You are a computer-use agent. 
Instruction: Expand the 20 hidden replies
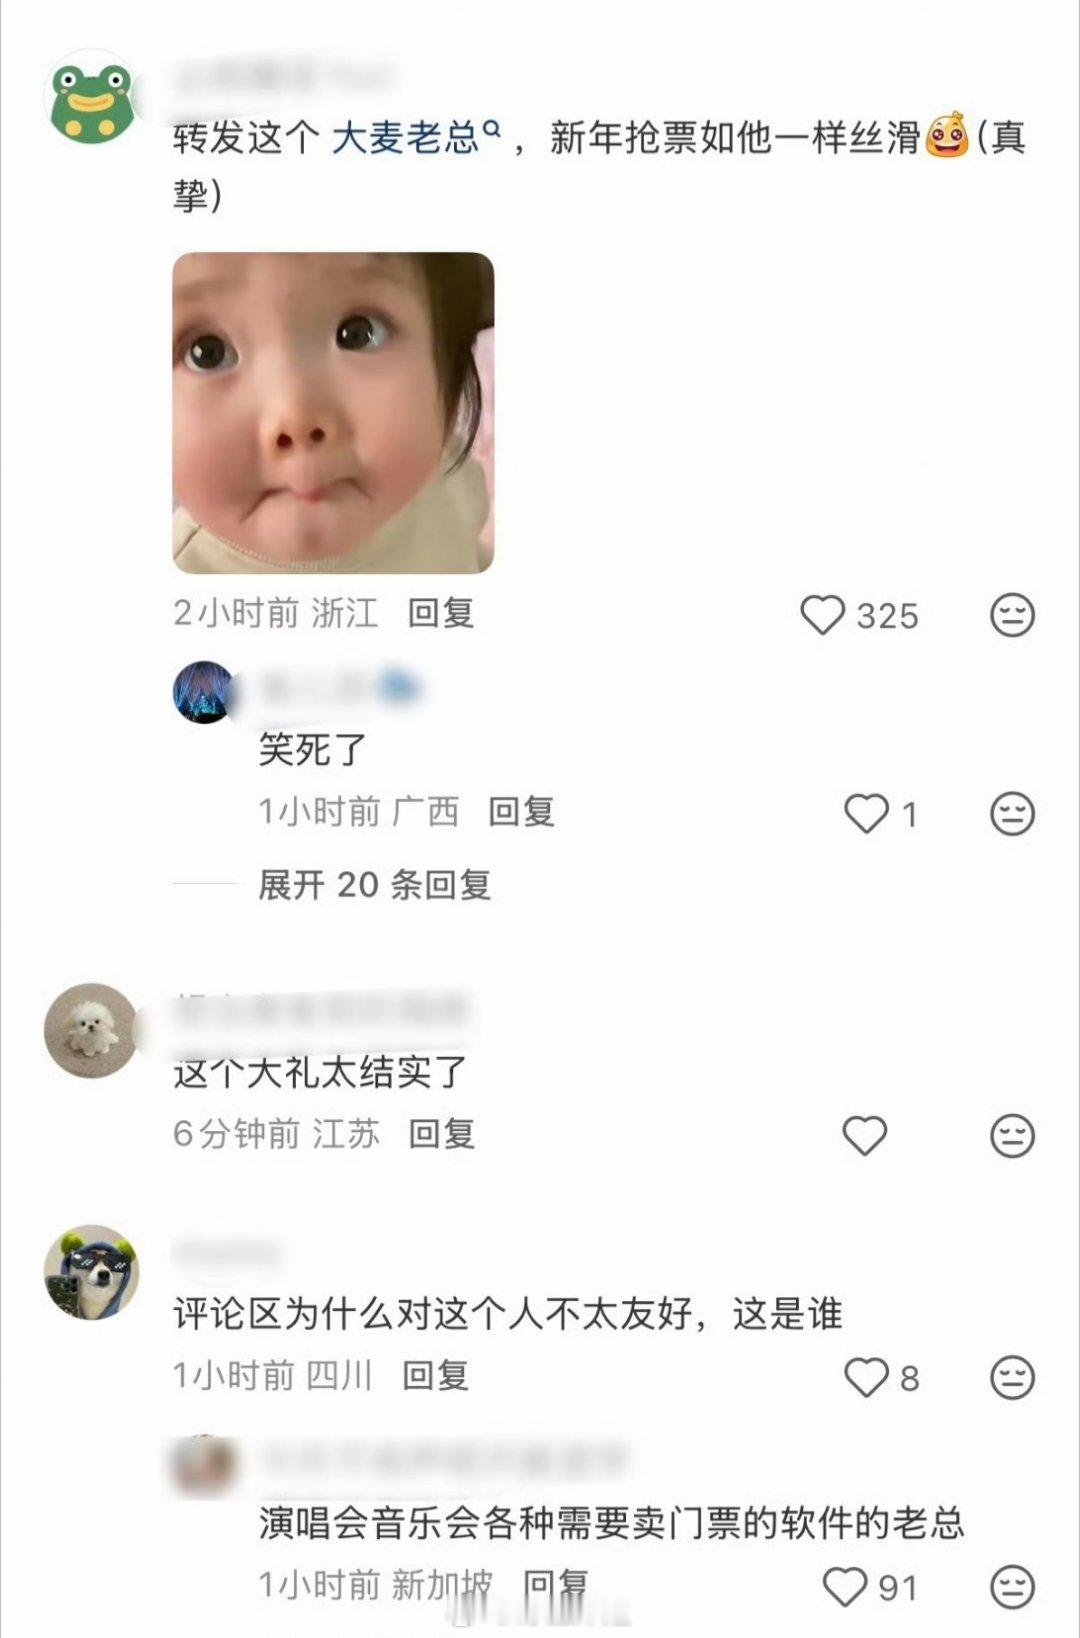(x=375, y=884)
